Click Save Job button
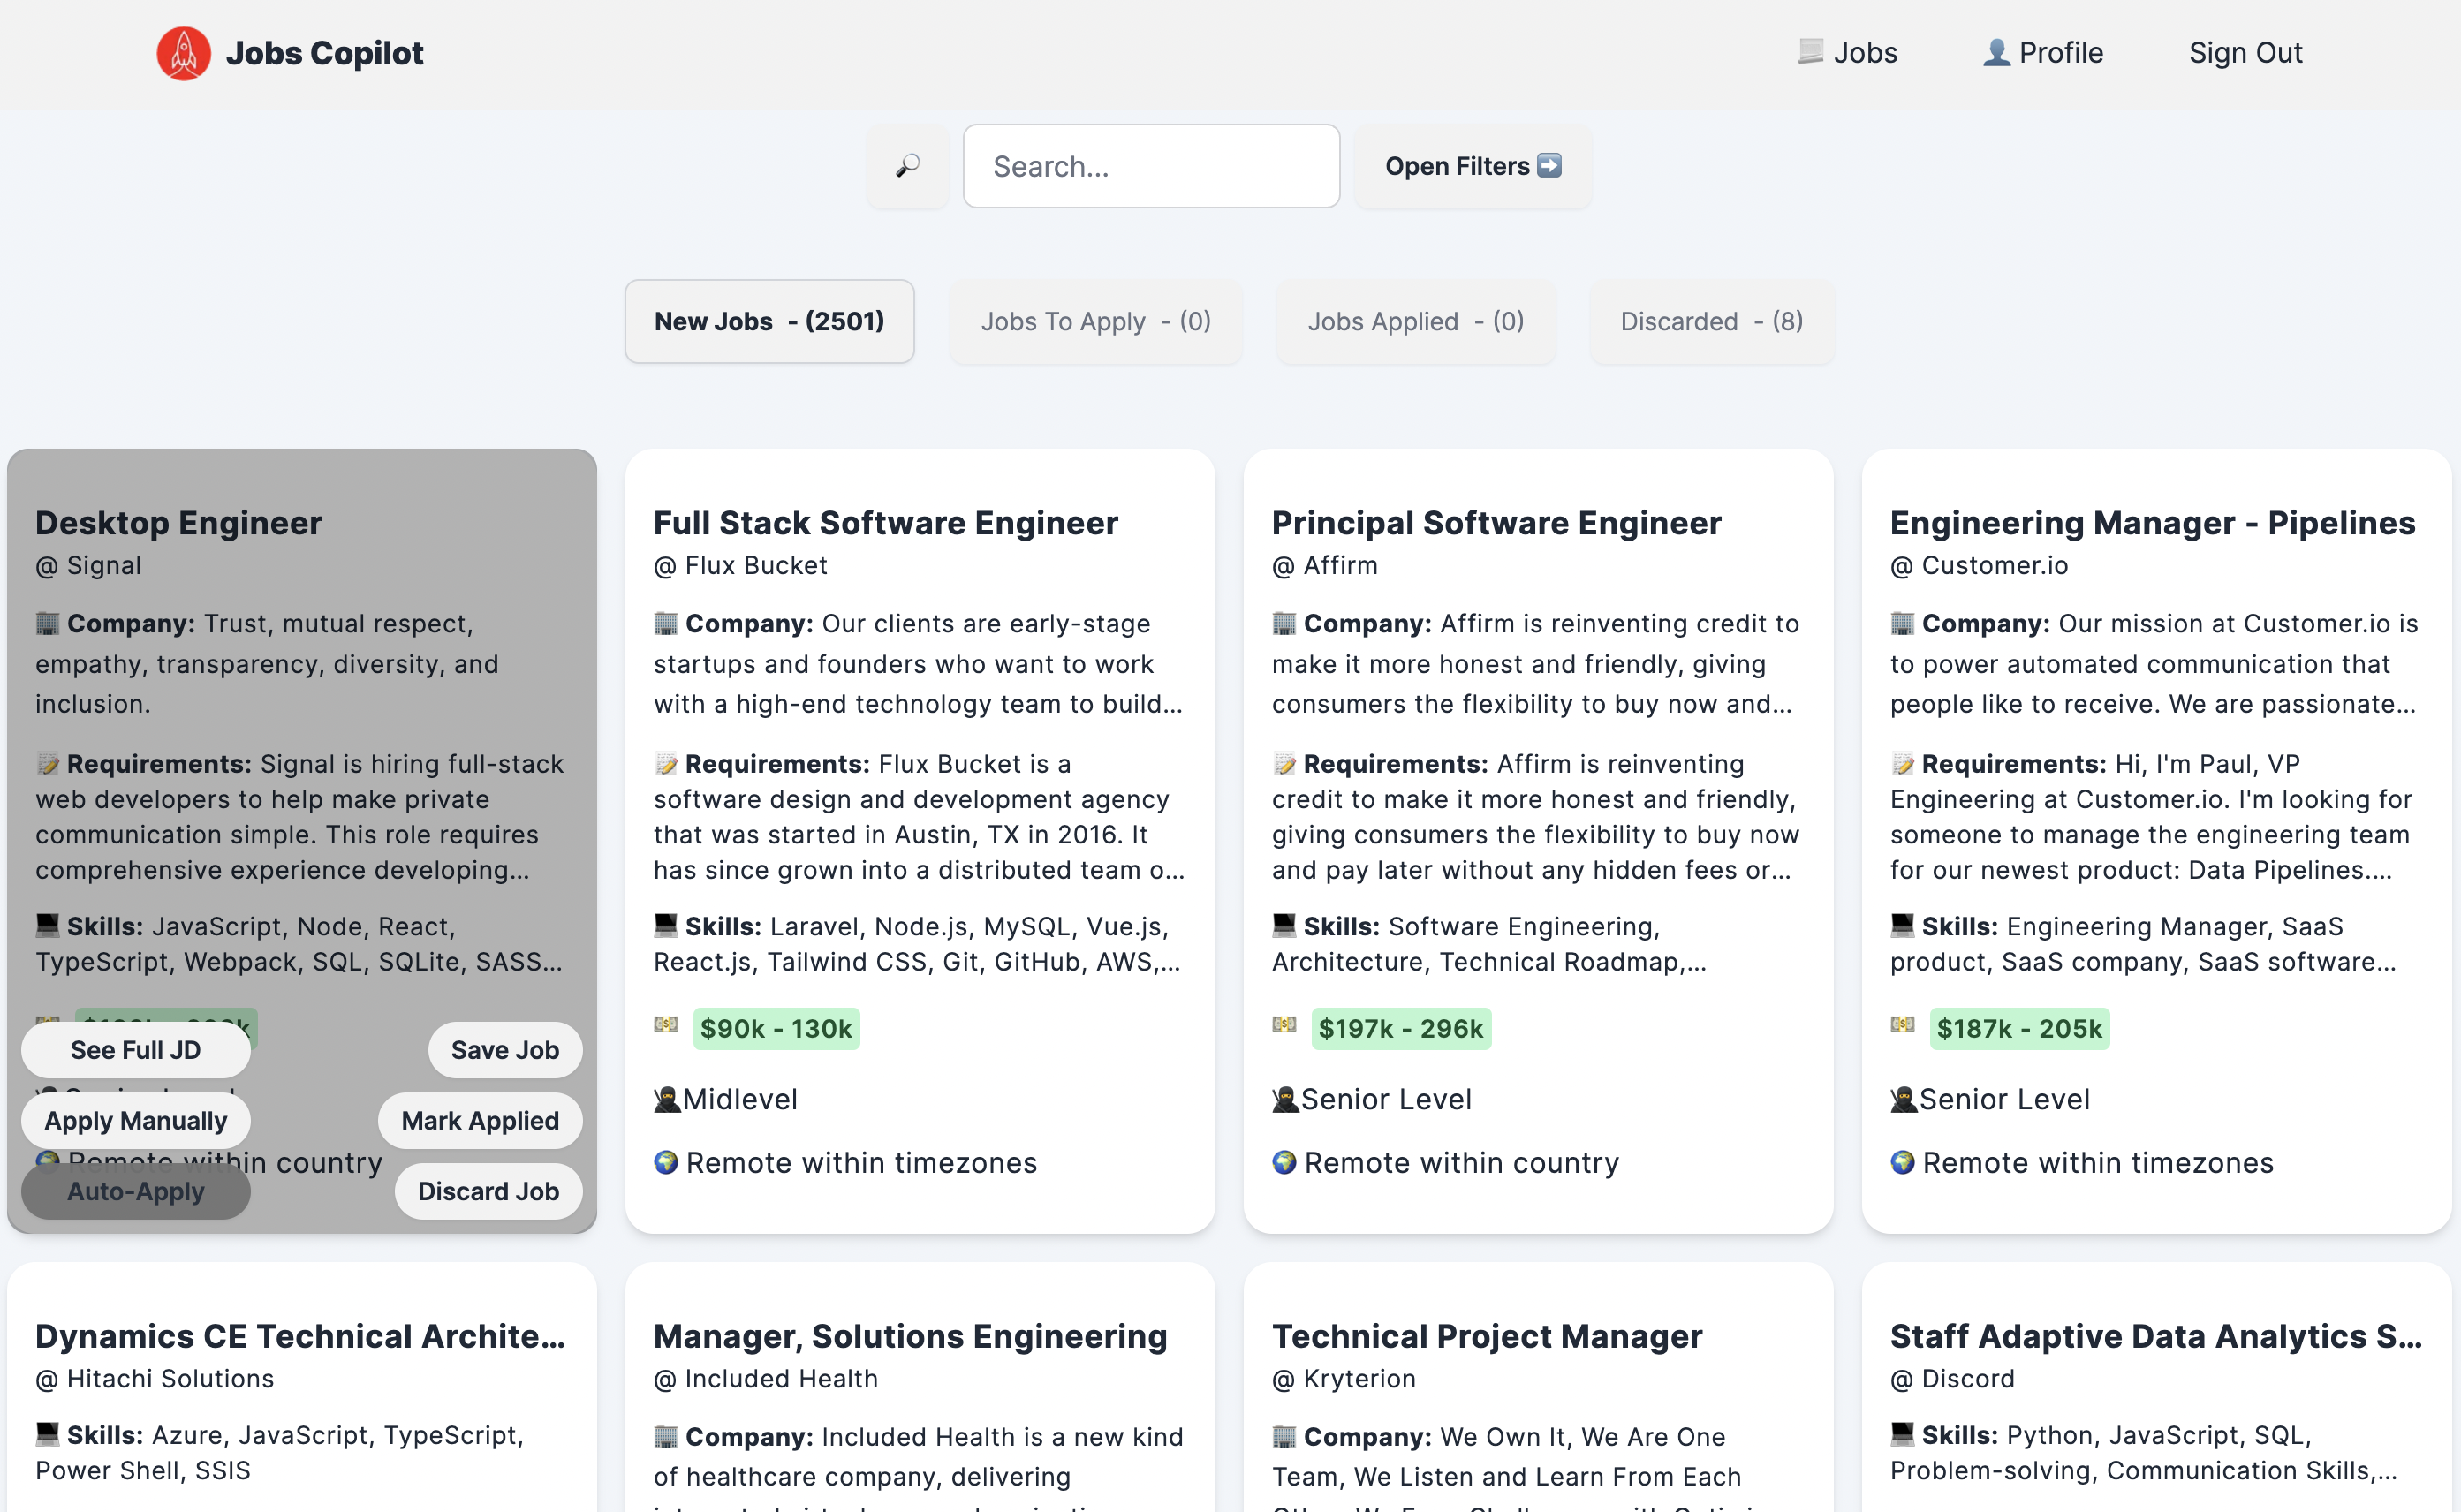 click(x=505, y=1050)
